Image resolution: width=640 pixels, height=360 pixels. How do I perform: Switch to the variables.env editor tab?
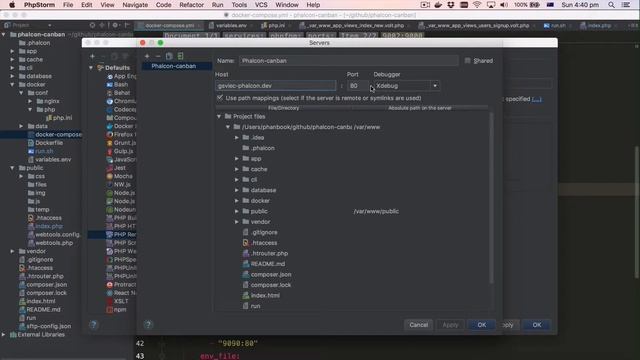tap(231, 25)
